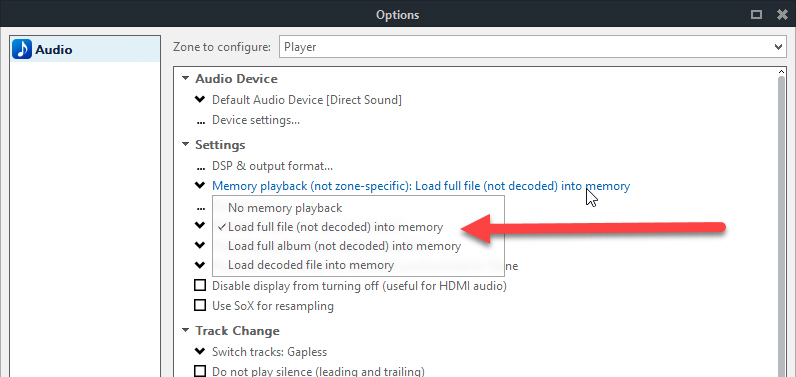Click the ellipsis icon beside Device settings
Image resolution: width=796 pixels, height=377 pixels.
201,123
